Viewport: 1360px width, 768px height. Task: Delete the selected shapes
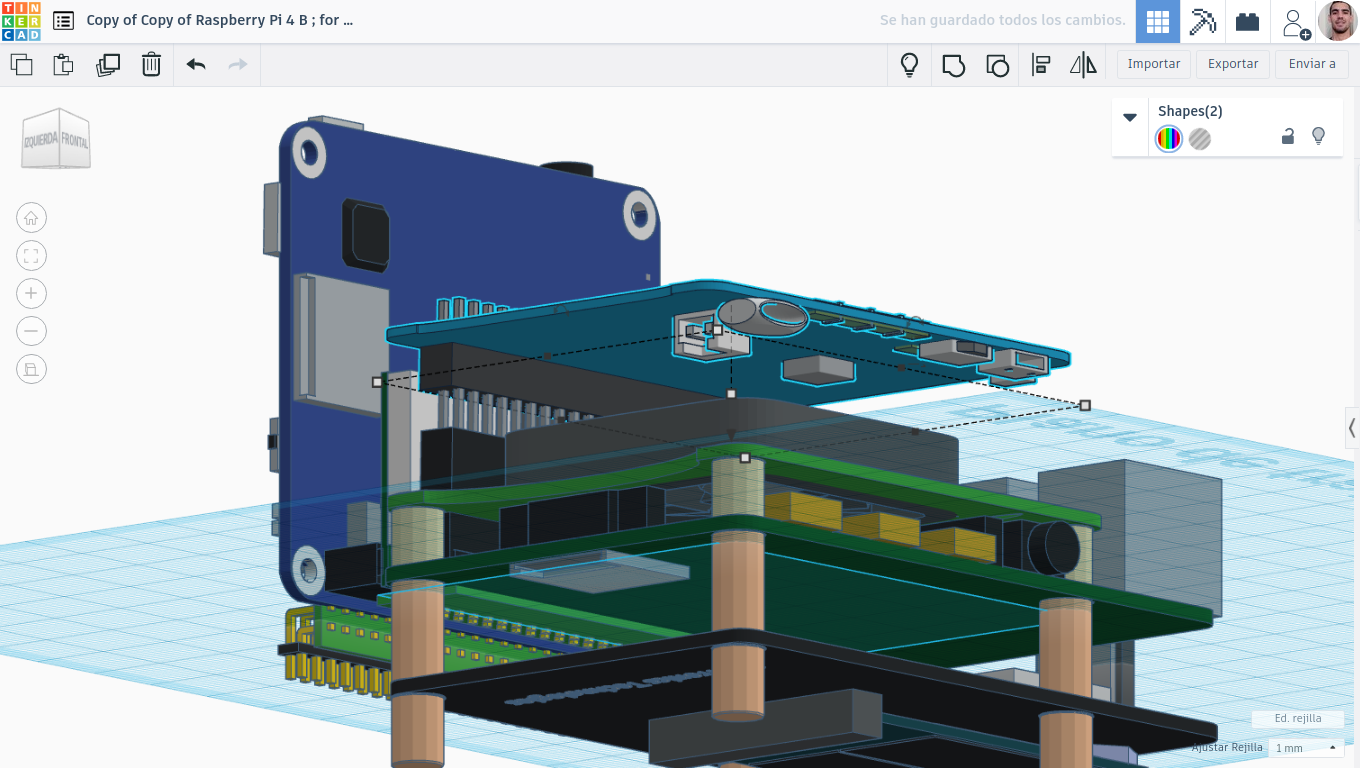[x=151, y=65]
